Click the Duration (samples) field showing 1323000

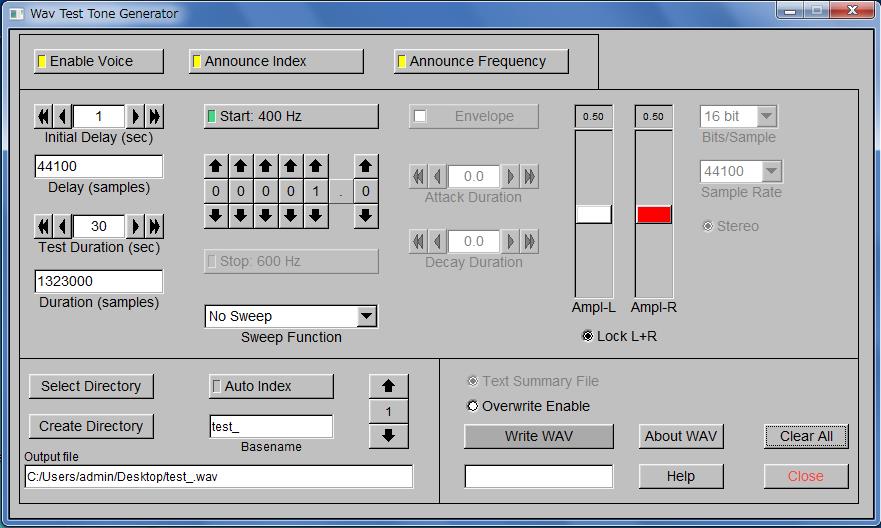[x=99, y=281]
